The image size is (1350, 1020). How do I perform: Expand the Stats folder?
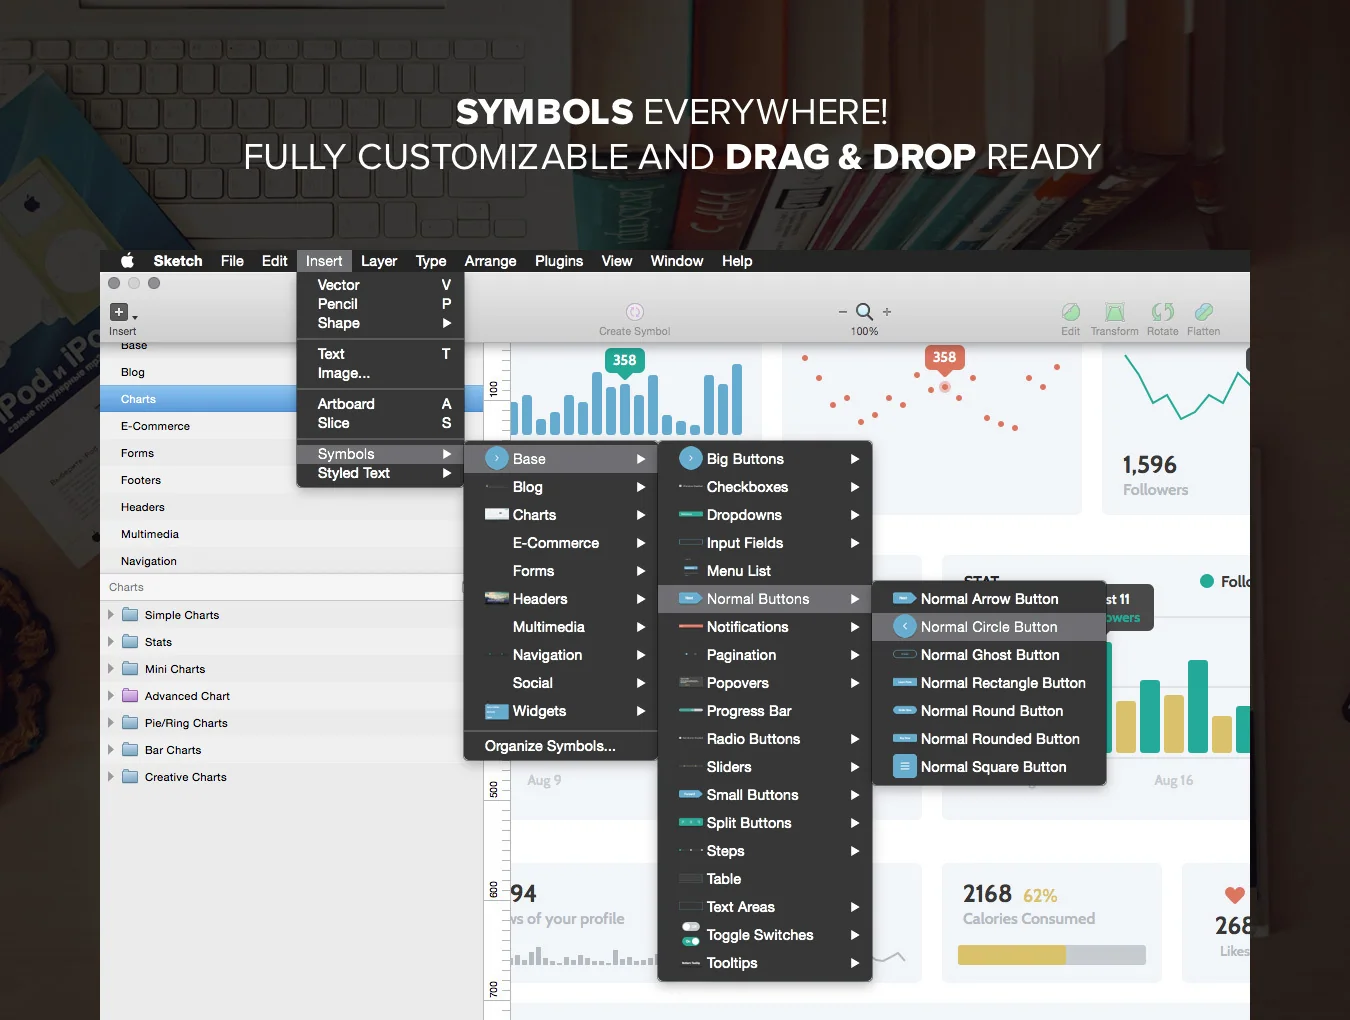[x=111, y=641]
